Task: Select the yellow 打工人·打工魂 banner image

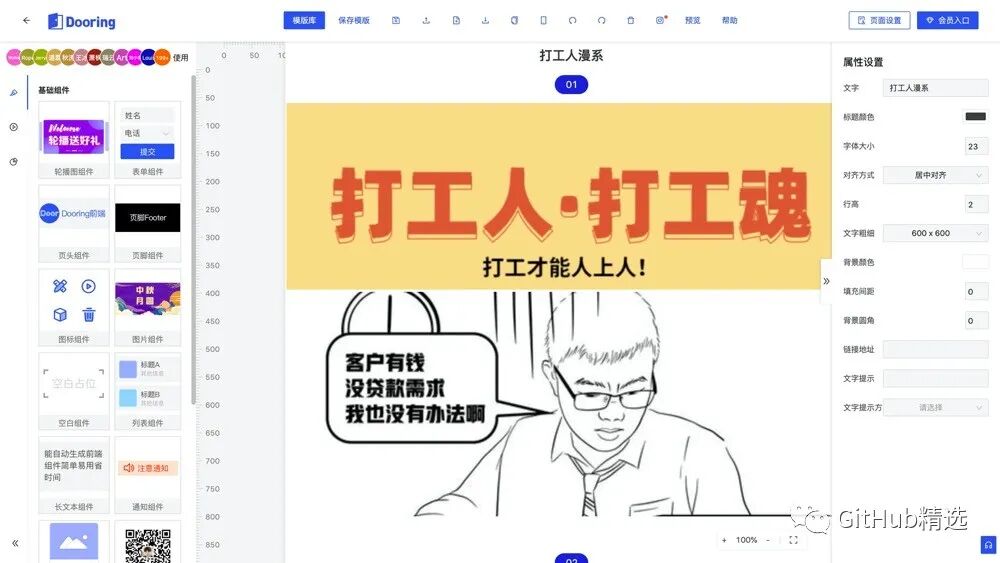Action: coord(559,196)
